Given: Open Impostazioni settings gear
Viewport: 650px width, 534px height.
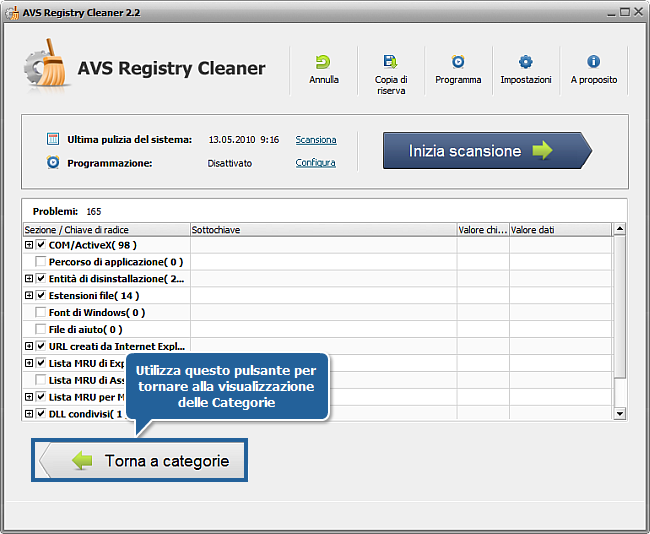Looking at the screenshot, I should tap(526, 62).
